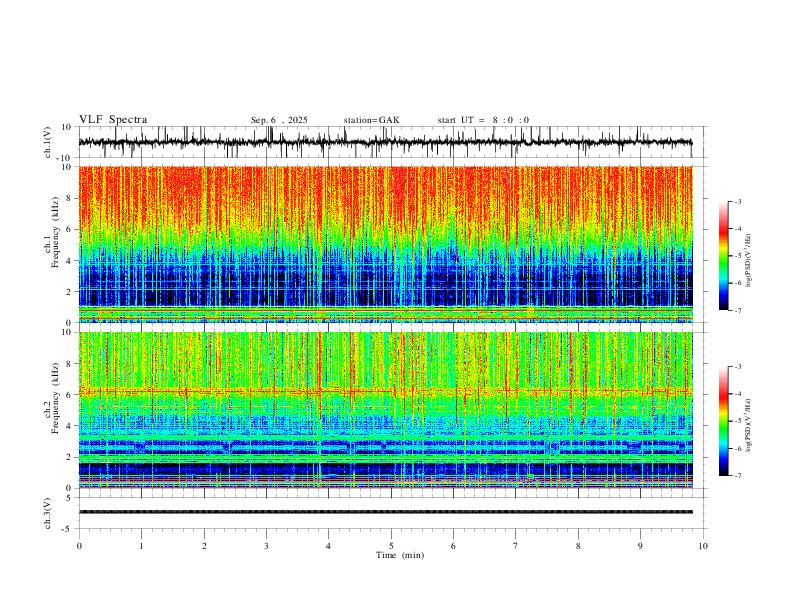Click the ch.2 spectrogram color bar
This screenshot has height=612, width=792.
click(724, 421)
